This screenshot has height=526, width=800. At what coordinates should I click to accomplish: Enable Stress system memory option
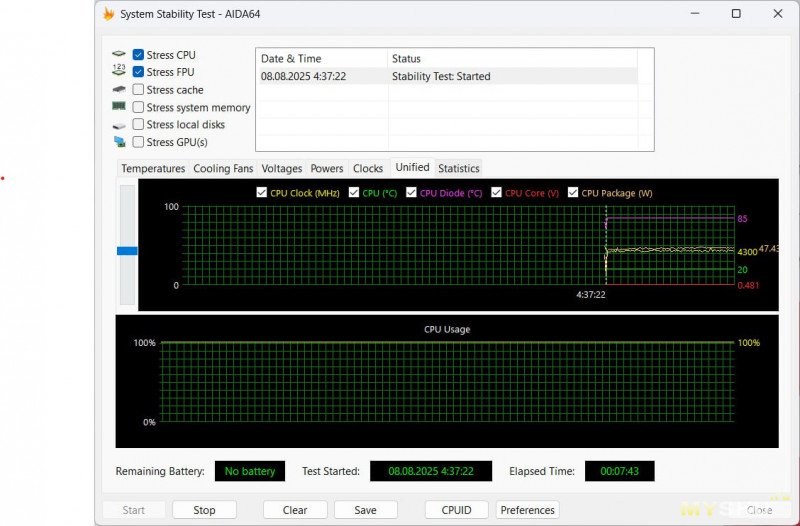click(x=139, y=107)
